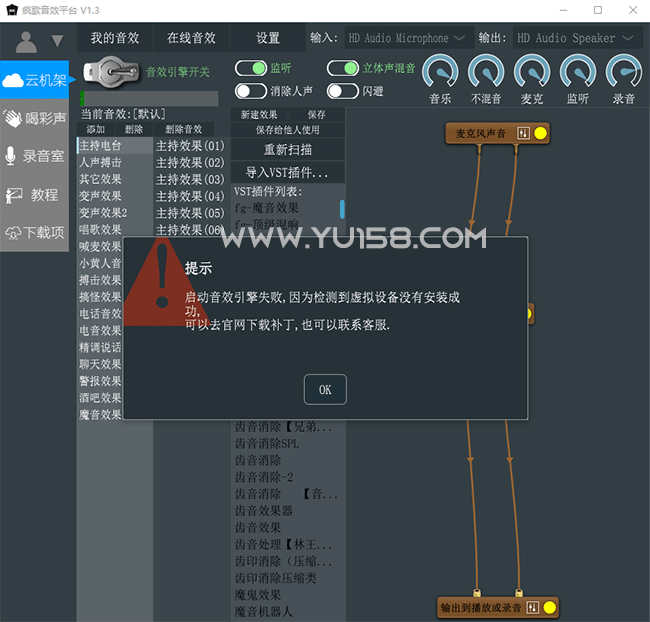This screenshot has height=622, width=650.
Task: Select the 输出到播放或录音 node
Action: click(x=498, y=607)
